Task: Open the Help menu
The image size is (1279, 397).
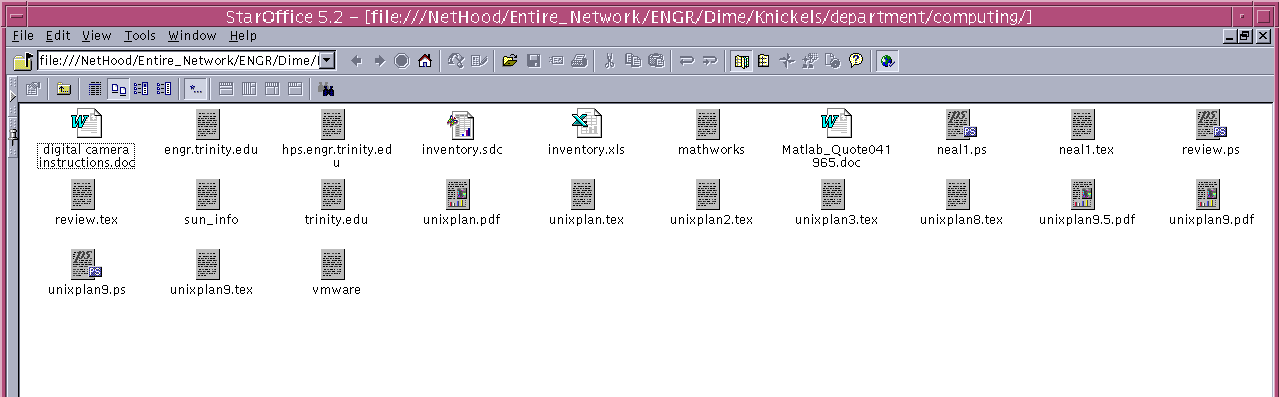Action: tap(243, 35)
